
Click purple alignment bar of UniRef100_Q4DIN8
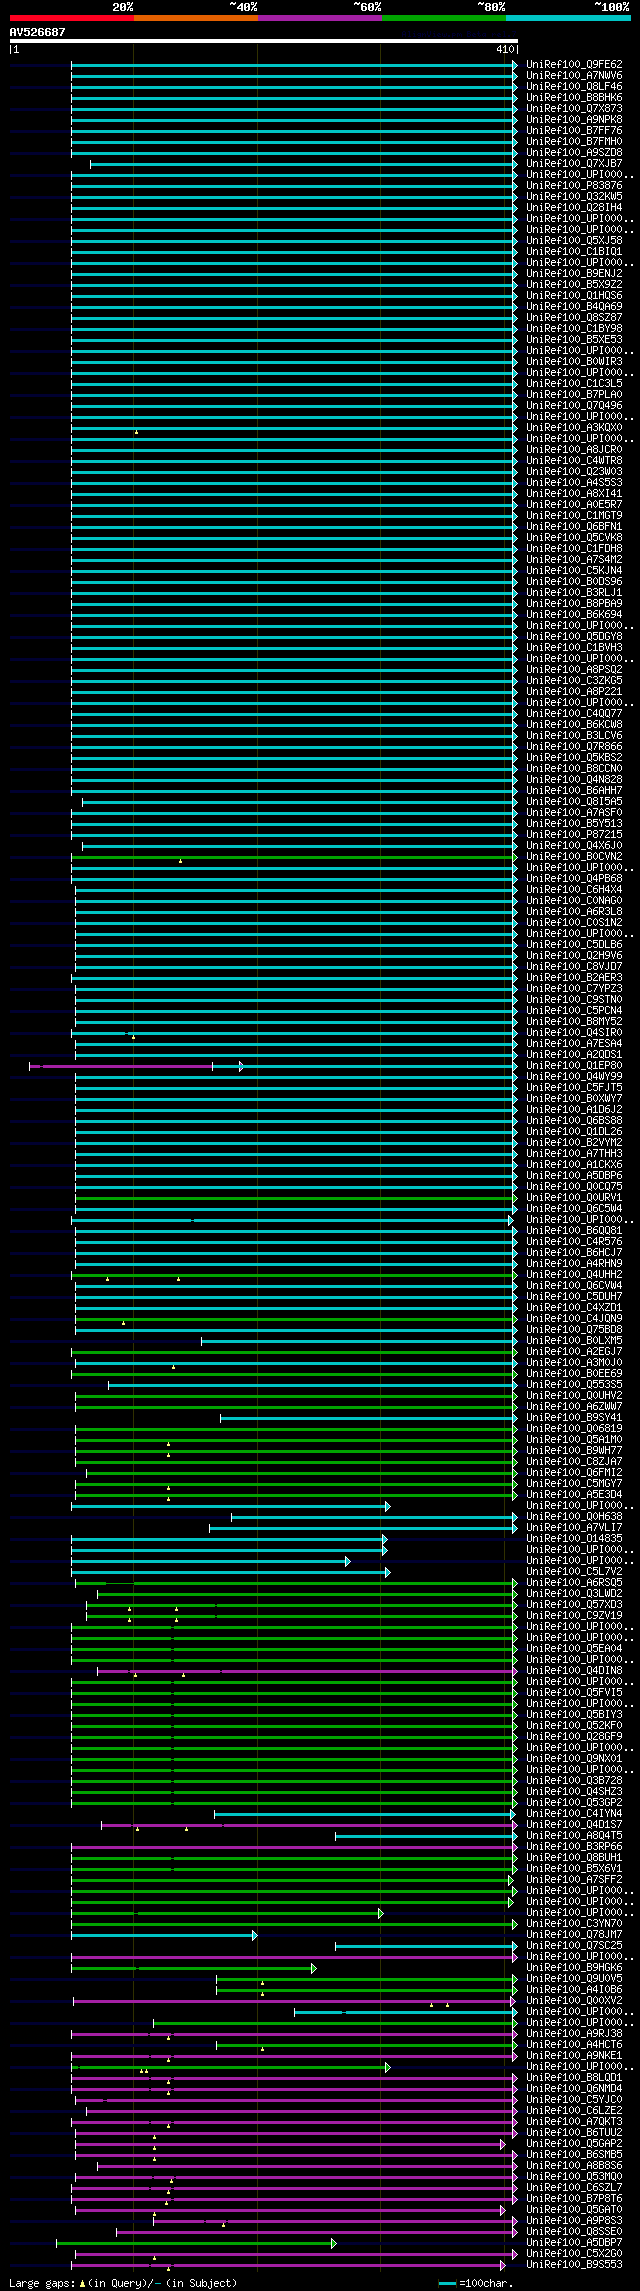(306, 1671)
